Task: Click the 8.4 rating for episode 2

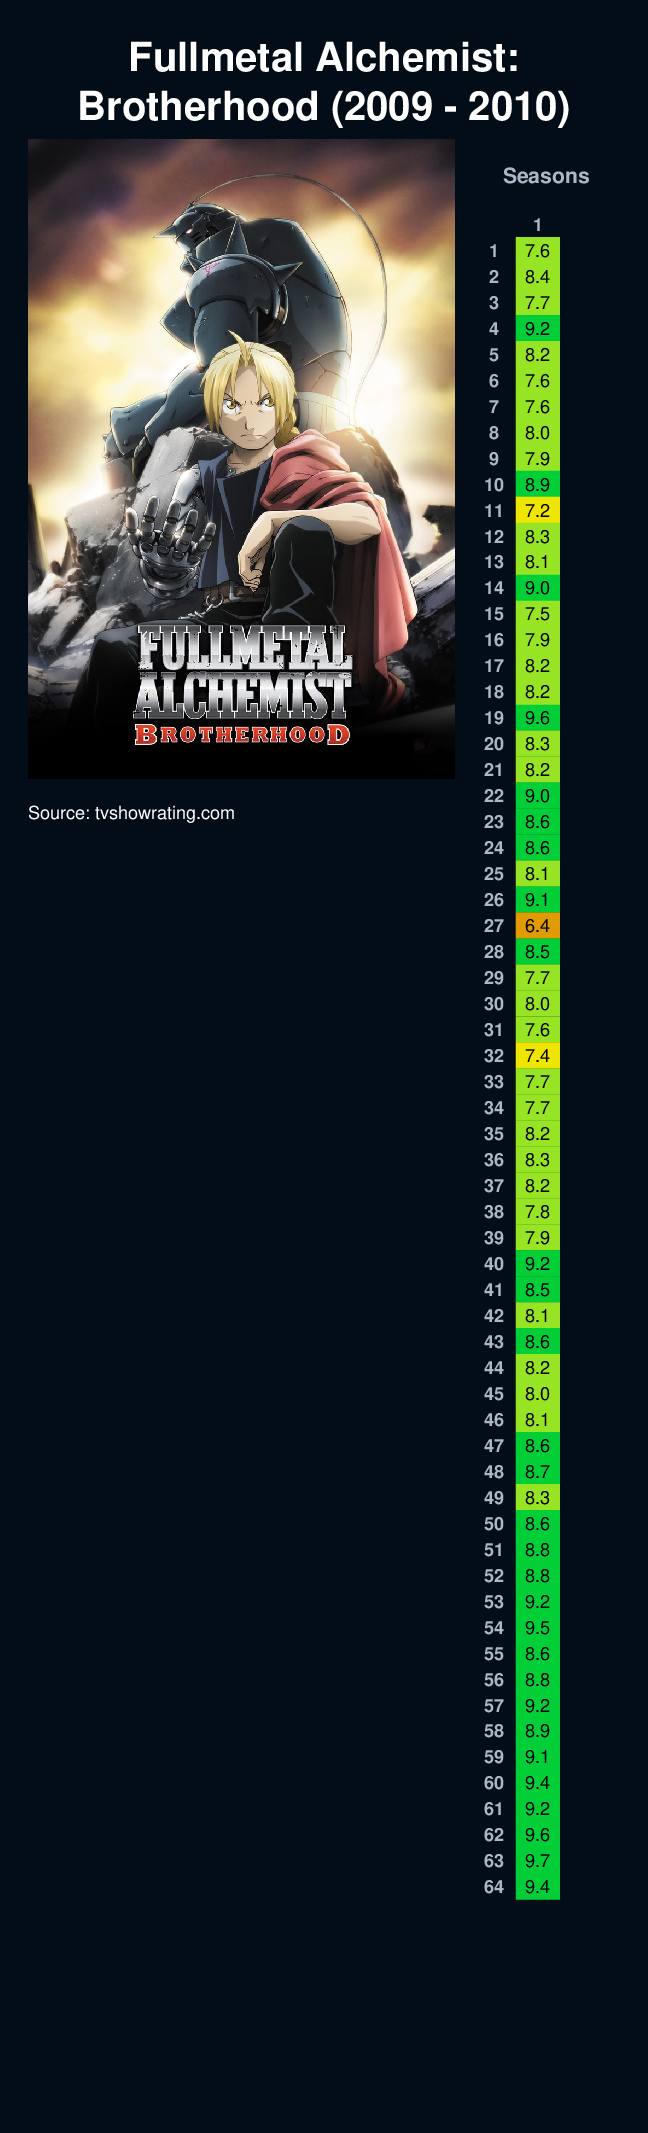Action: (x=537, y=277)
